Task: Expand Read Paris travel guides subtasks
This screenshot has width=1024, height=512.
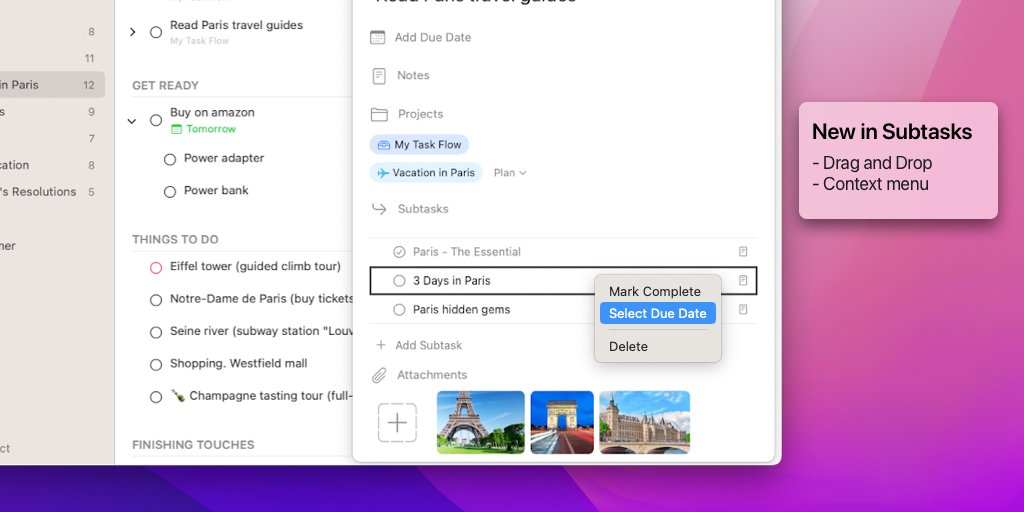Action: click(x=133, y=32)
